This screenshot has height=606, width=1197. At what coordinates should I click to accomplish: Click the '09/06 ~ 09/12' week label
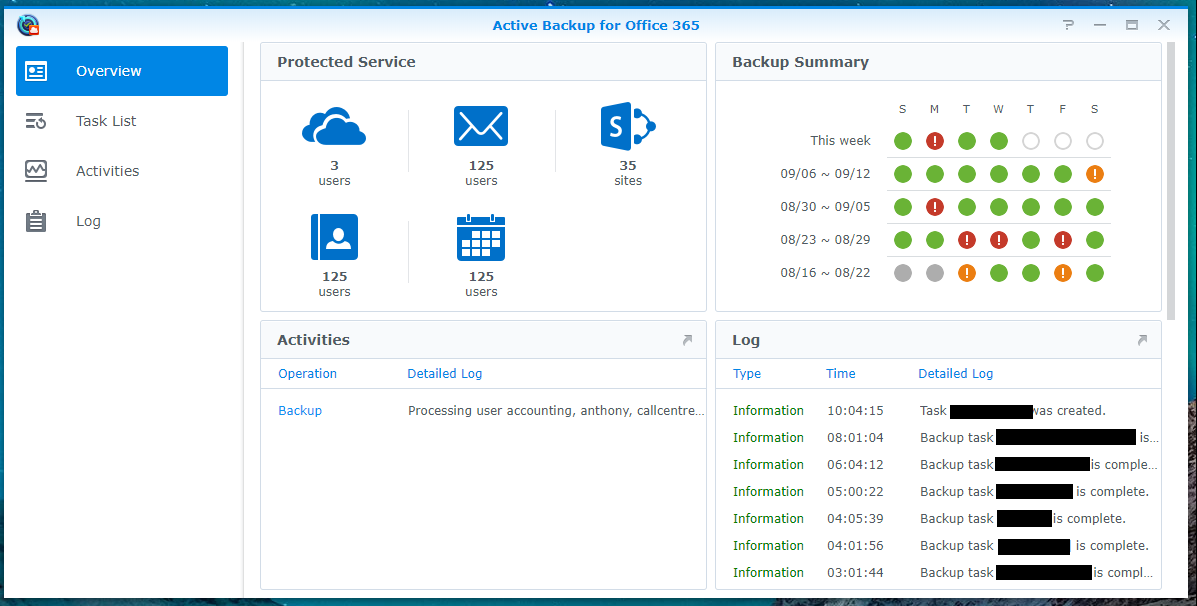pos(825,174)
